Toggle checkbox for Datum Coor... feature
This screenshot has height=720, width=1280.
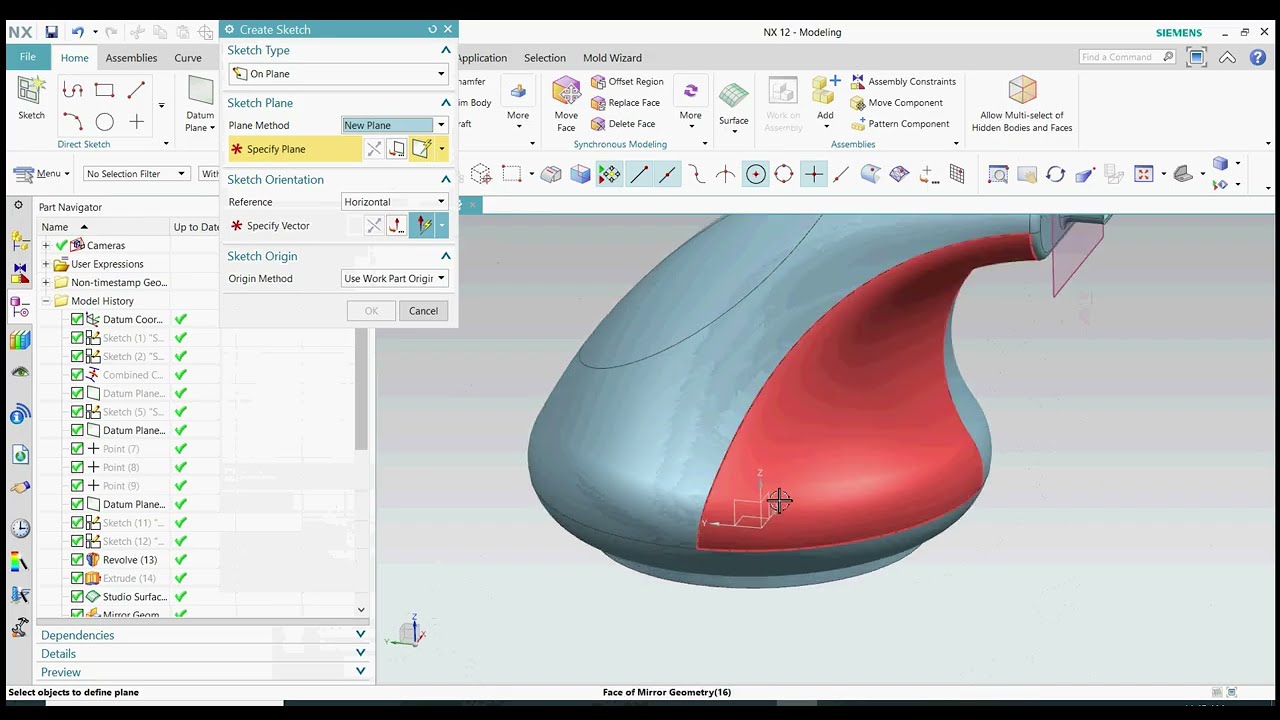[77, 320]
